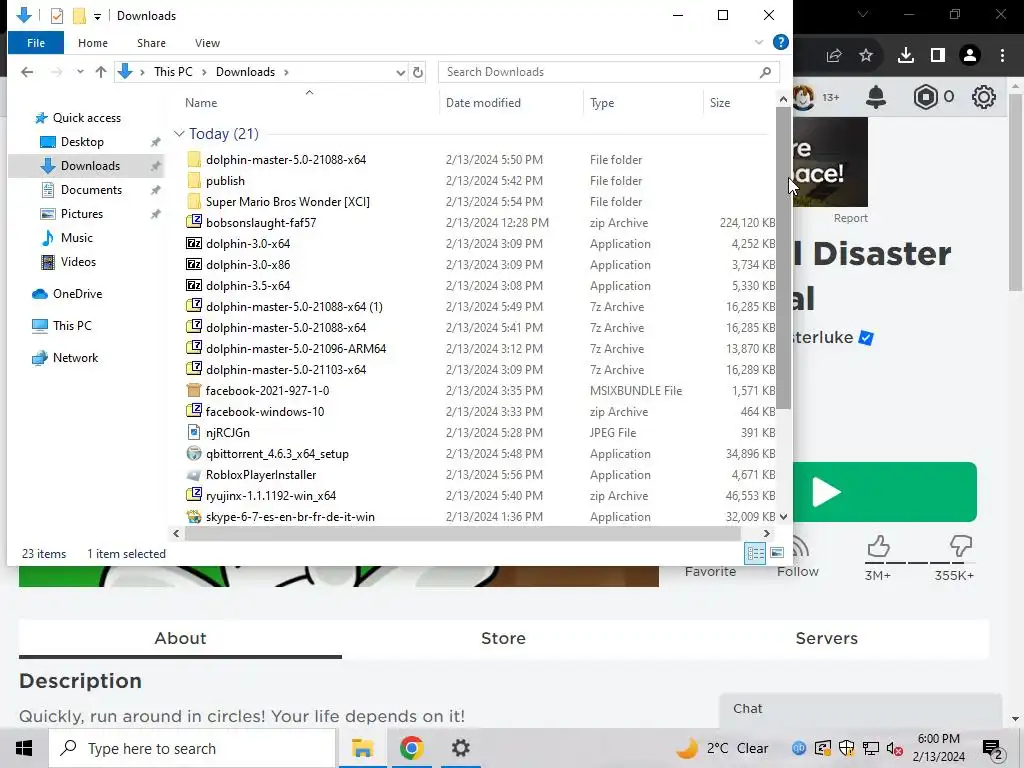This screenshot has width=1024, height=768.
Task: Open Settings from the taskbar
Action: [461, 748]
